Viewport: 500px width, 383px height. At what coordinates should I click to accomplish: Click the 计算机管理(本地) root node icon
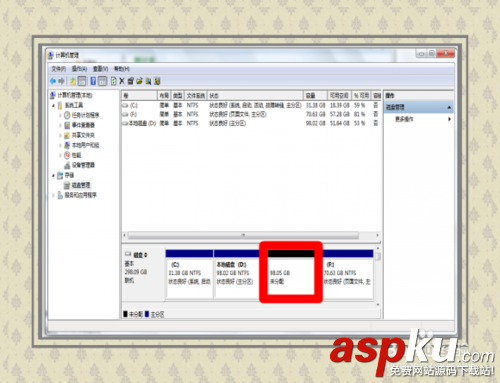coord(53,96)
